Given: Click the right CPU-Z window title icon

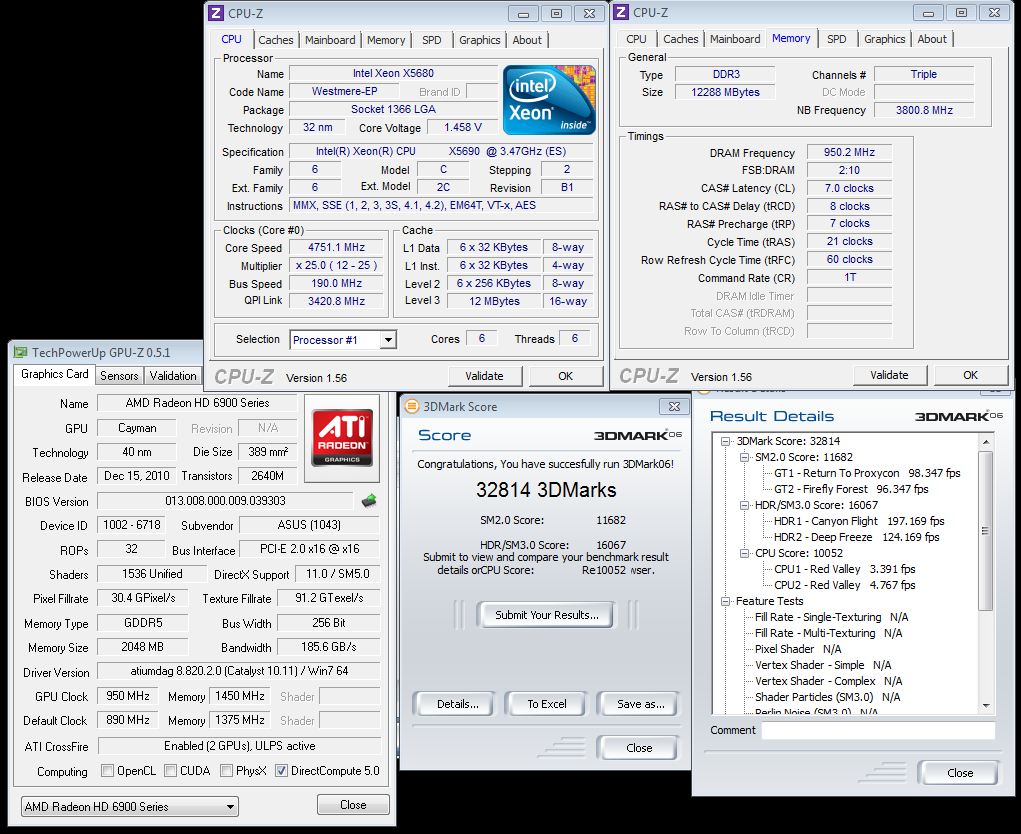Looking at the screenshot, I should click(x=621, y=12).
